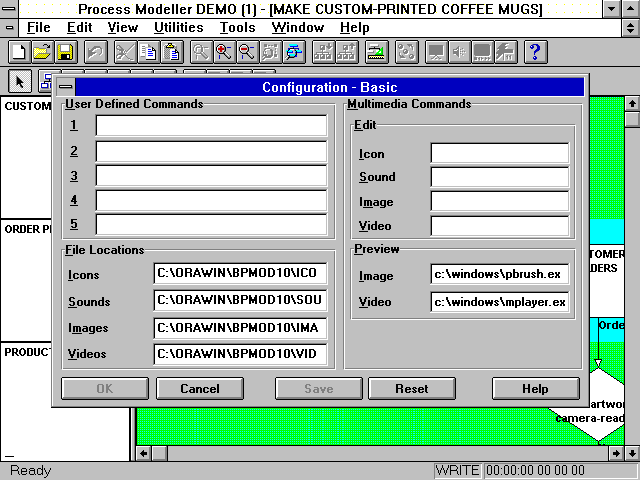Click the User Defined Command 1 field
The width and height of the screenshot is (640, 480).
pos(211,125)
